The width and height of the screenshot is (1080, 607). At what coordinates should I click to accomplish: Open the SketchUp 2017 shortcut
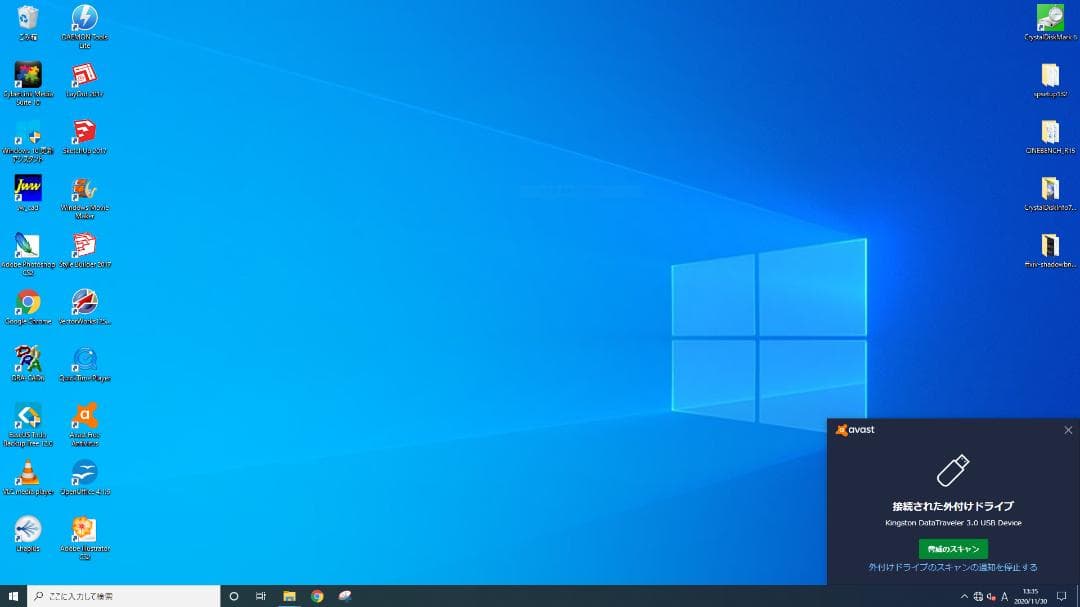pos(84,128)
